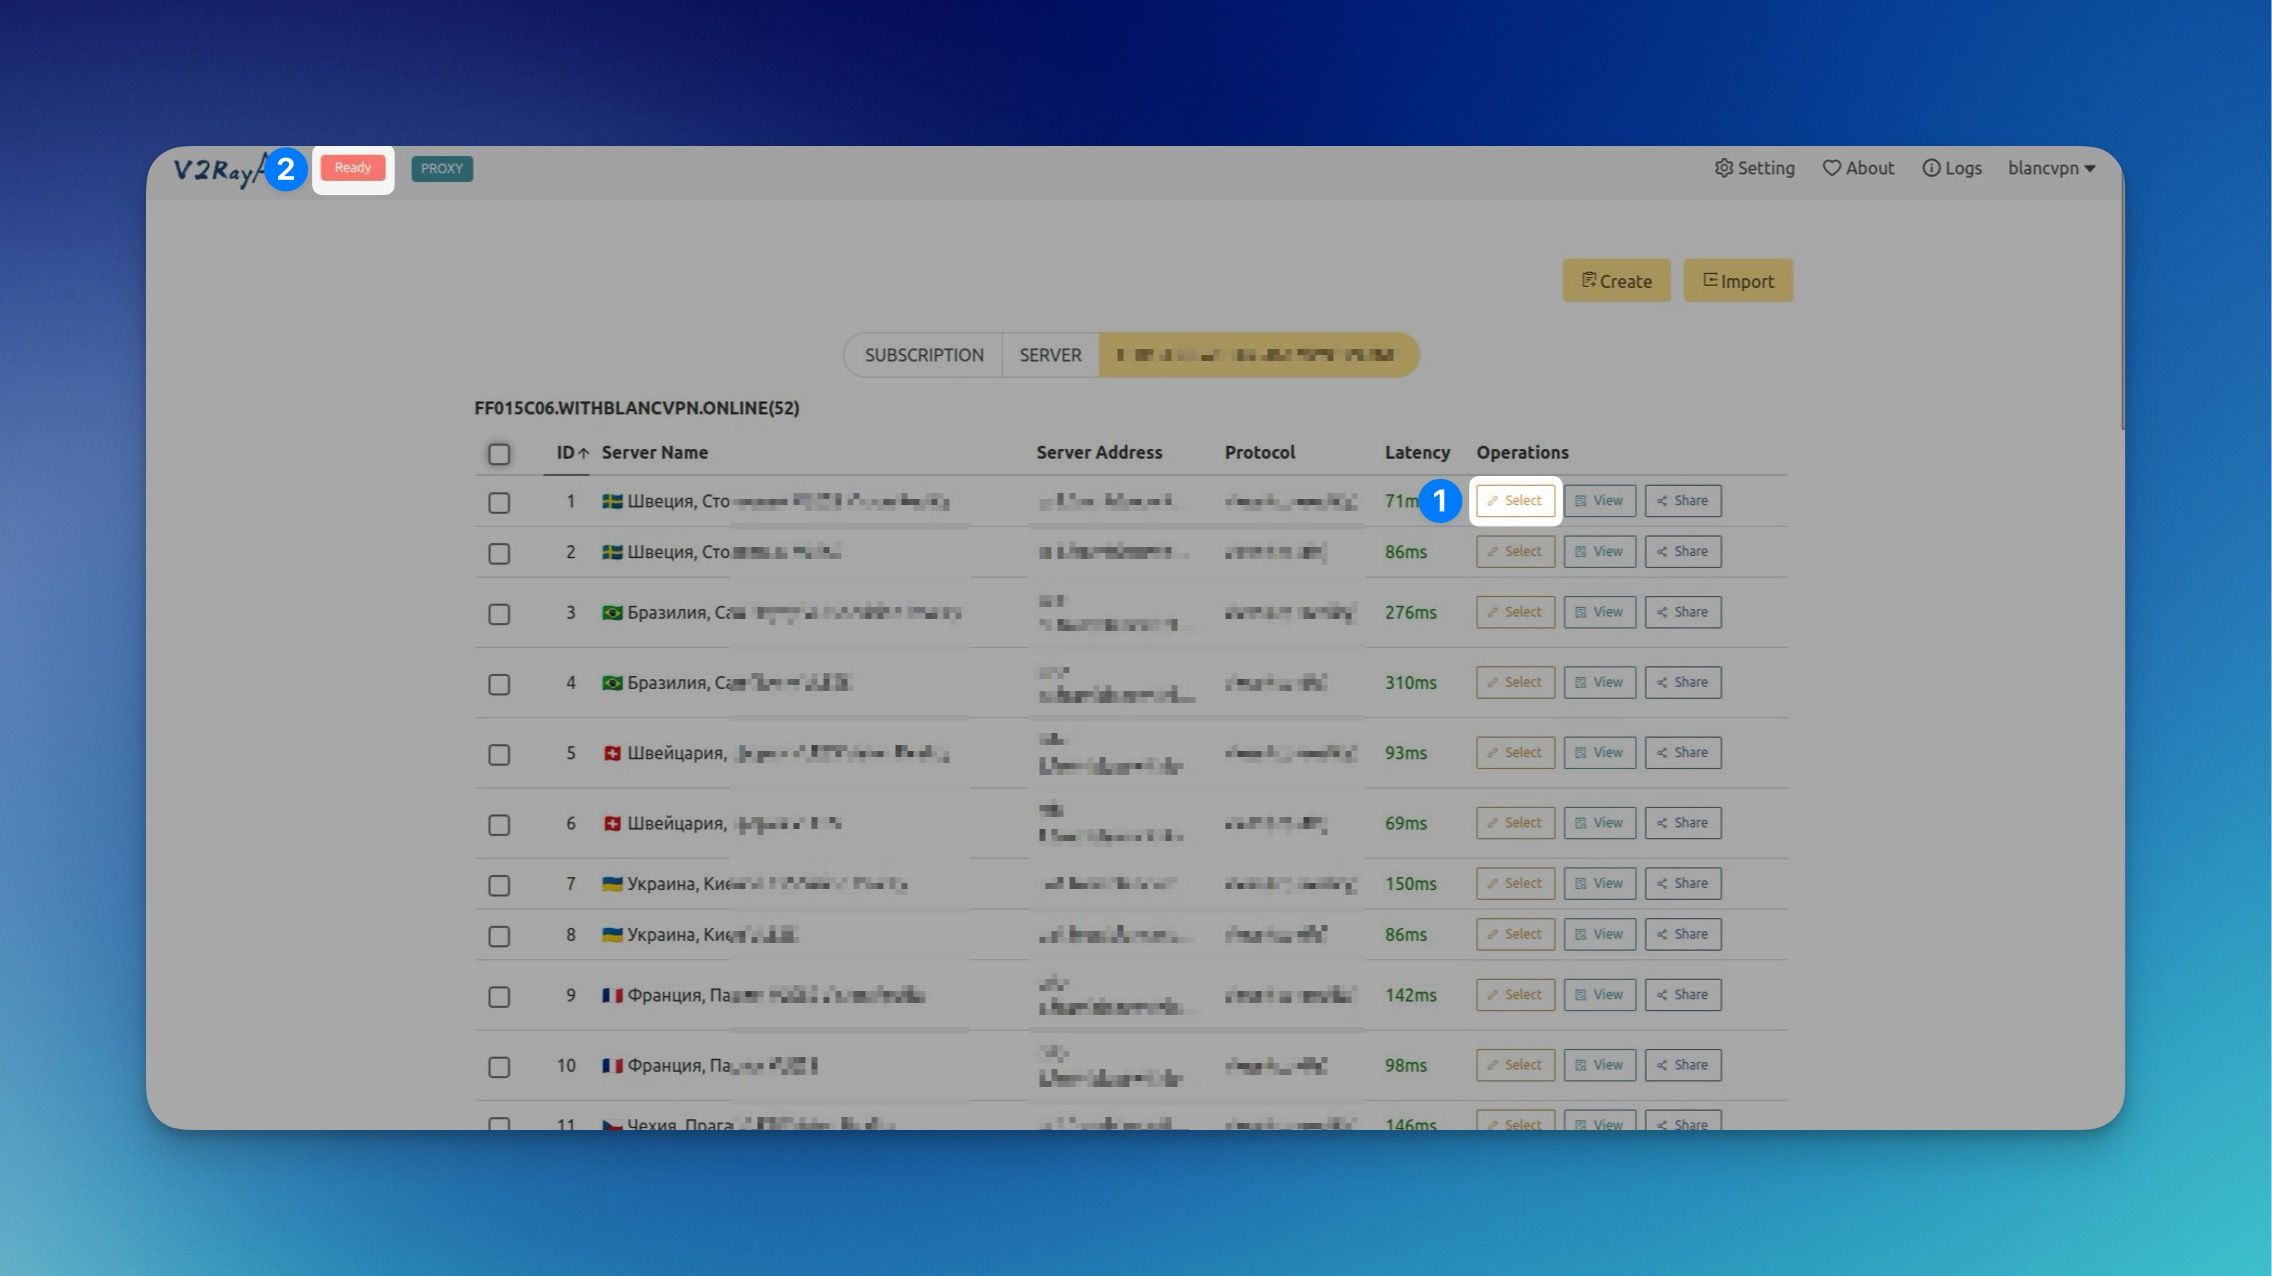This screenshot has width=2272, height=1276.
Task: Click the Setting gear icon
Action: [1723, 168]
